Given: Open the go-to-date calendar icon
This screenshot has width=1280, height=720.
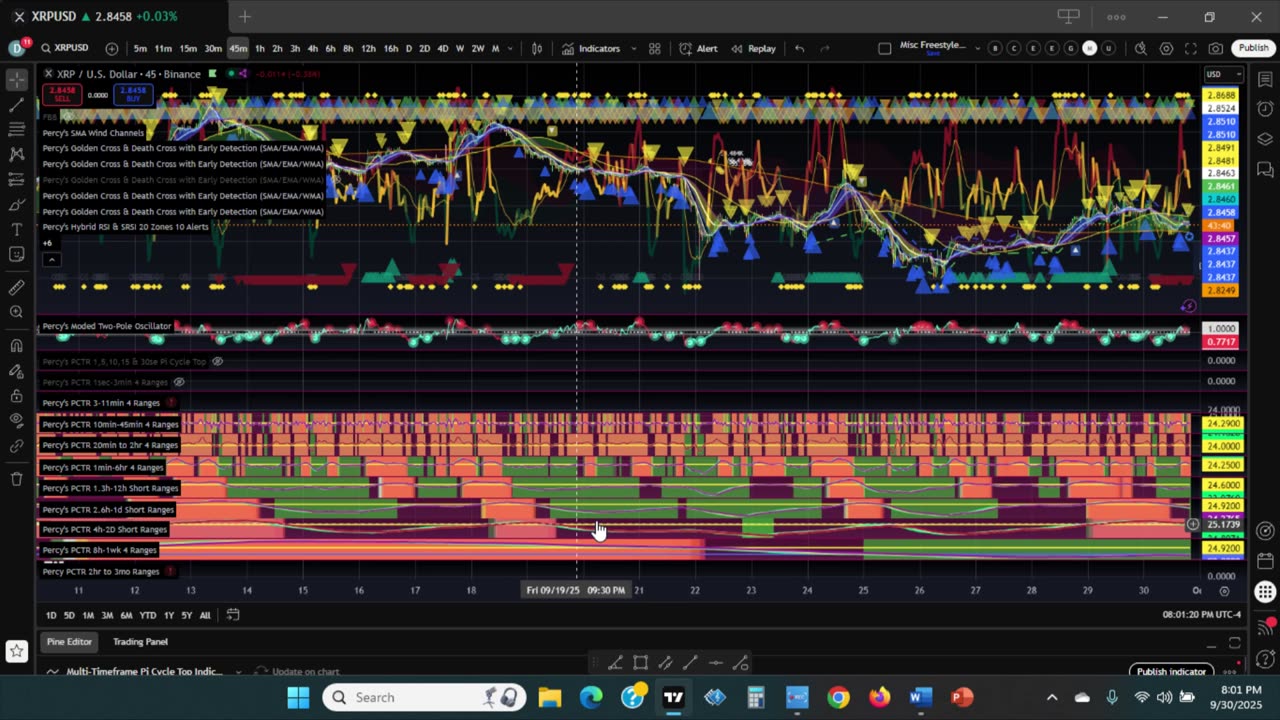Looking at the screenshot, I should coord(233,615).
